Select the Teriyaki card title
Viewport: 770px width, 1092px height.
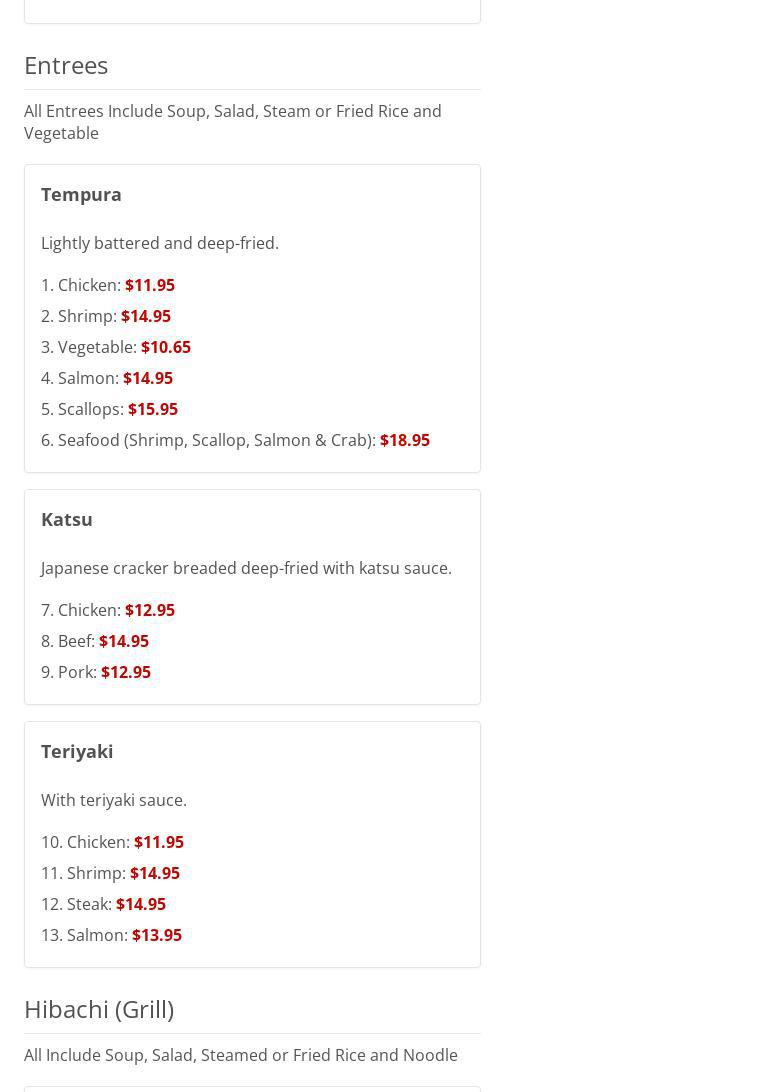pyautogui.click(x=77, y=751)
